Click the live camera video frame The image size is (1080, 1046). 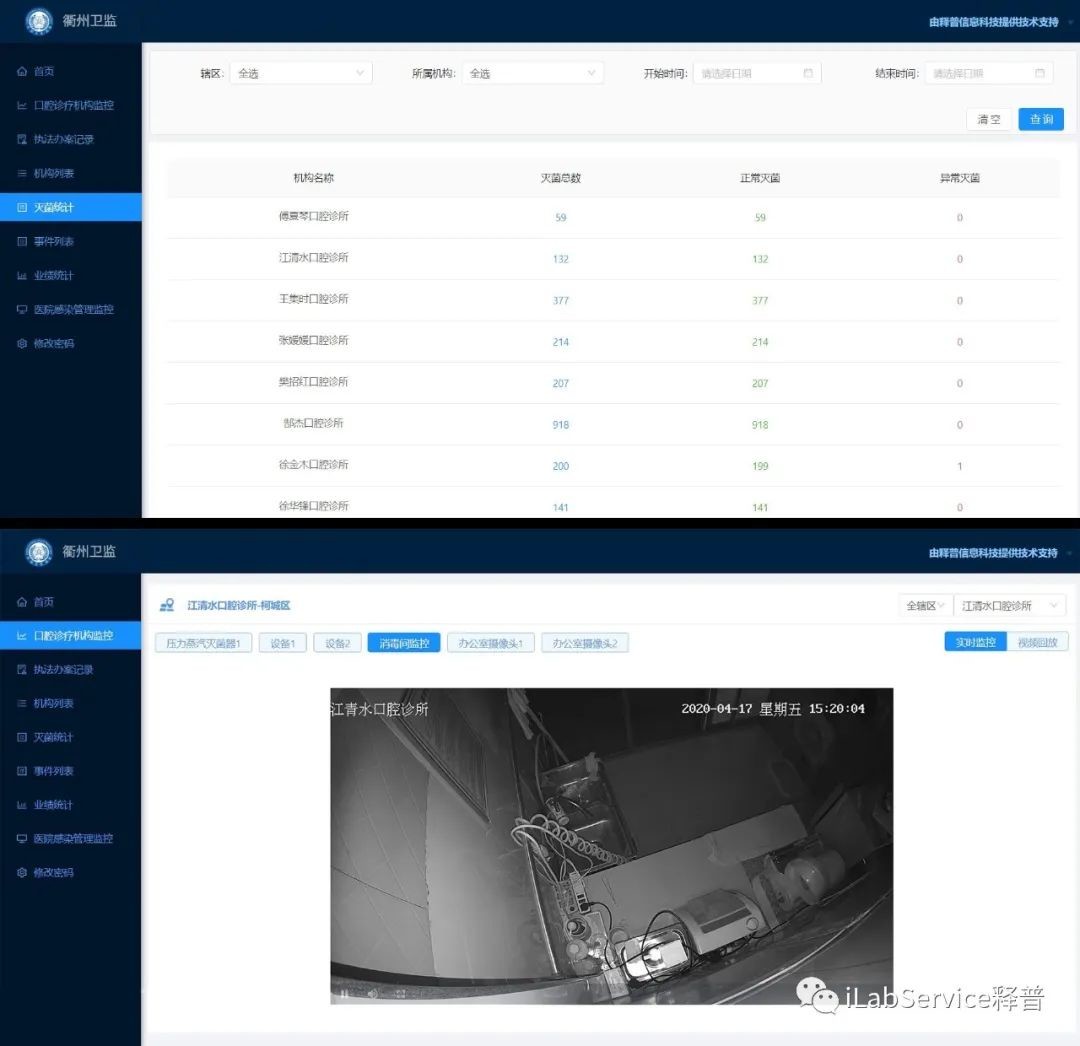pyautogui.click(x=612, y=846)
